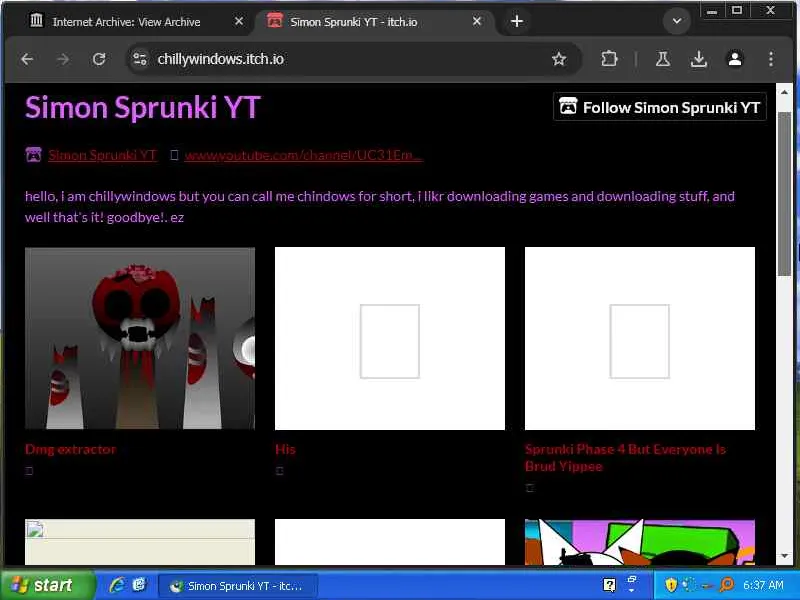Open Chrome three-dot menu

(770, 59)
